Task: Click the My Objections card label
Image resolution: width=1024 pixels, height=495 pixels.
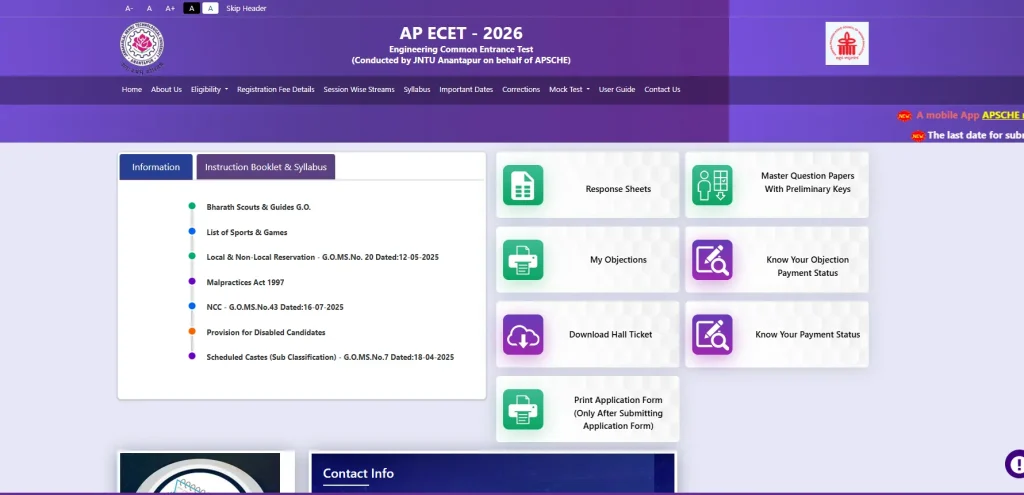Action: click(618, 260)
